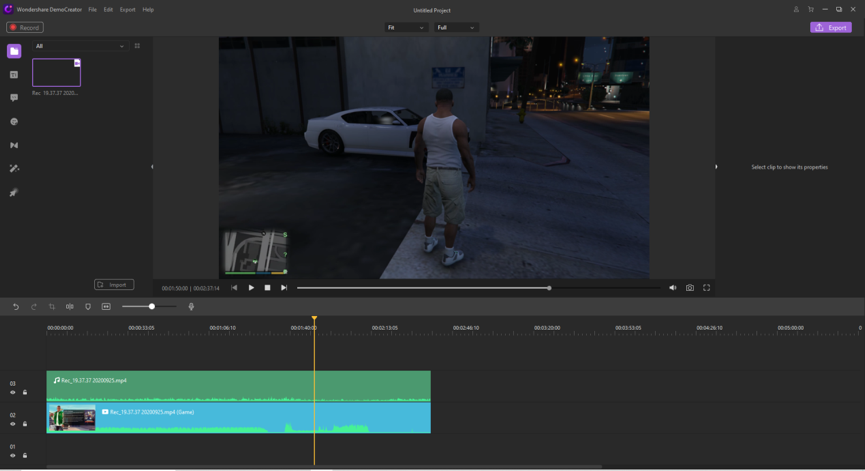
Task: Select the Rec 19.37.37 media thumbnail
Action: [x=57, y=73]
